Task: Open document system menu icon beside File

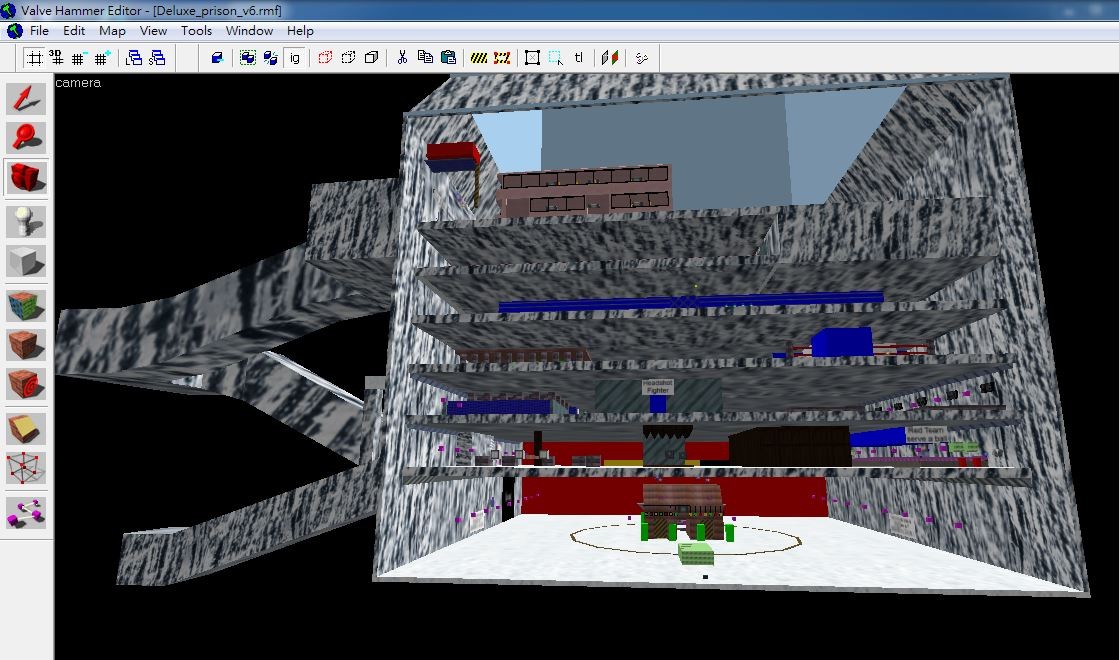Action: pos(14,31)
